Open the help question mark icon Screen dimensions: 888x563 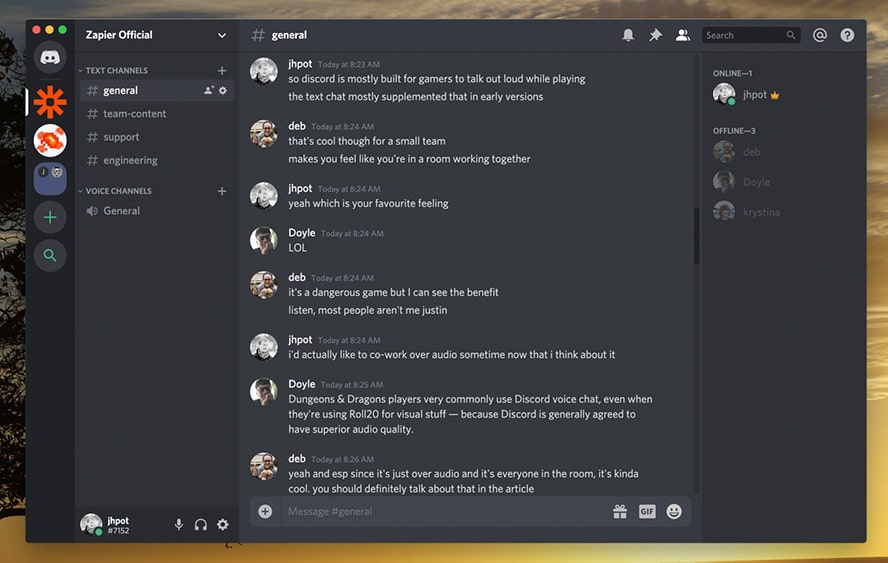click(x=847, y=35)
